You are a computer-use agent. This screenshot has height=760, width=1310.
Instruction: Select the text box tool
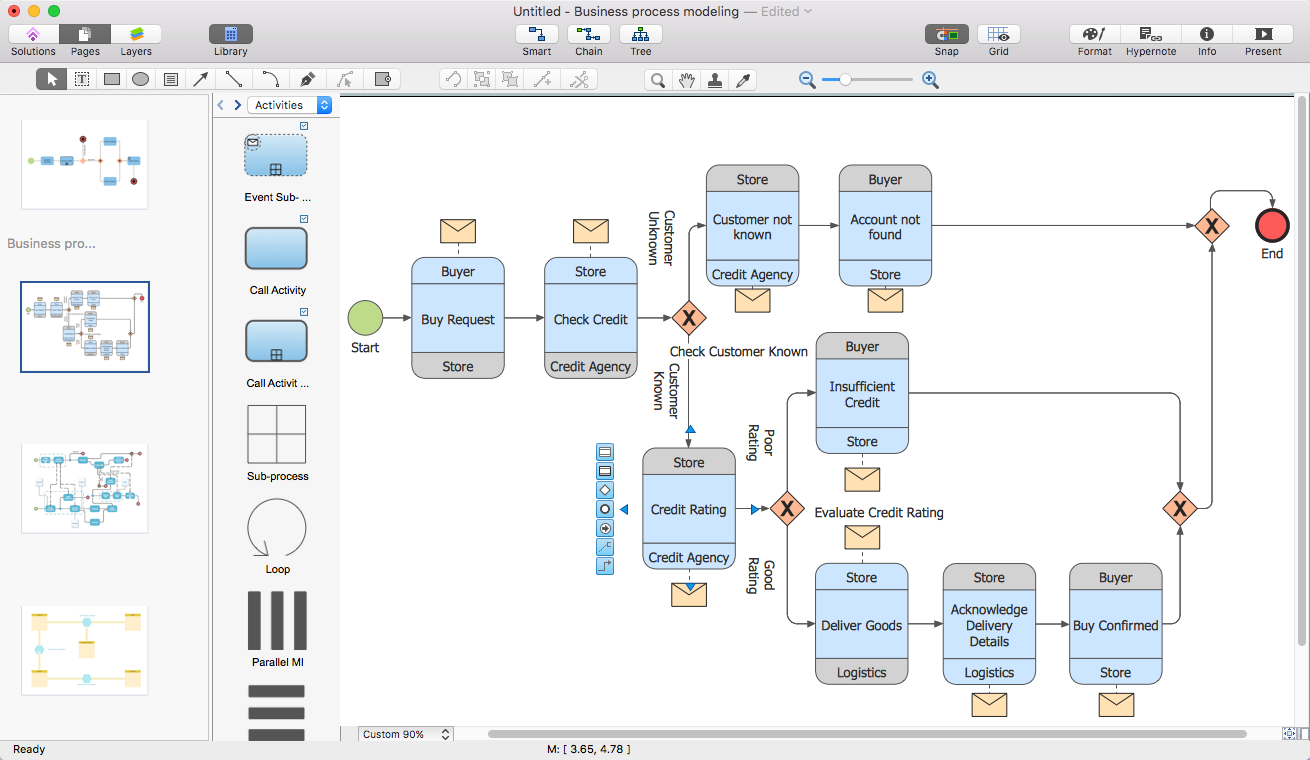(82, 80)
